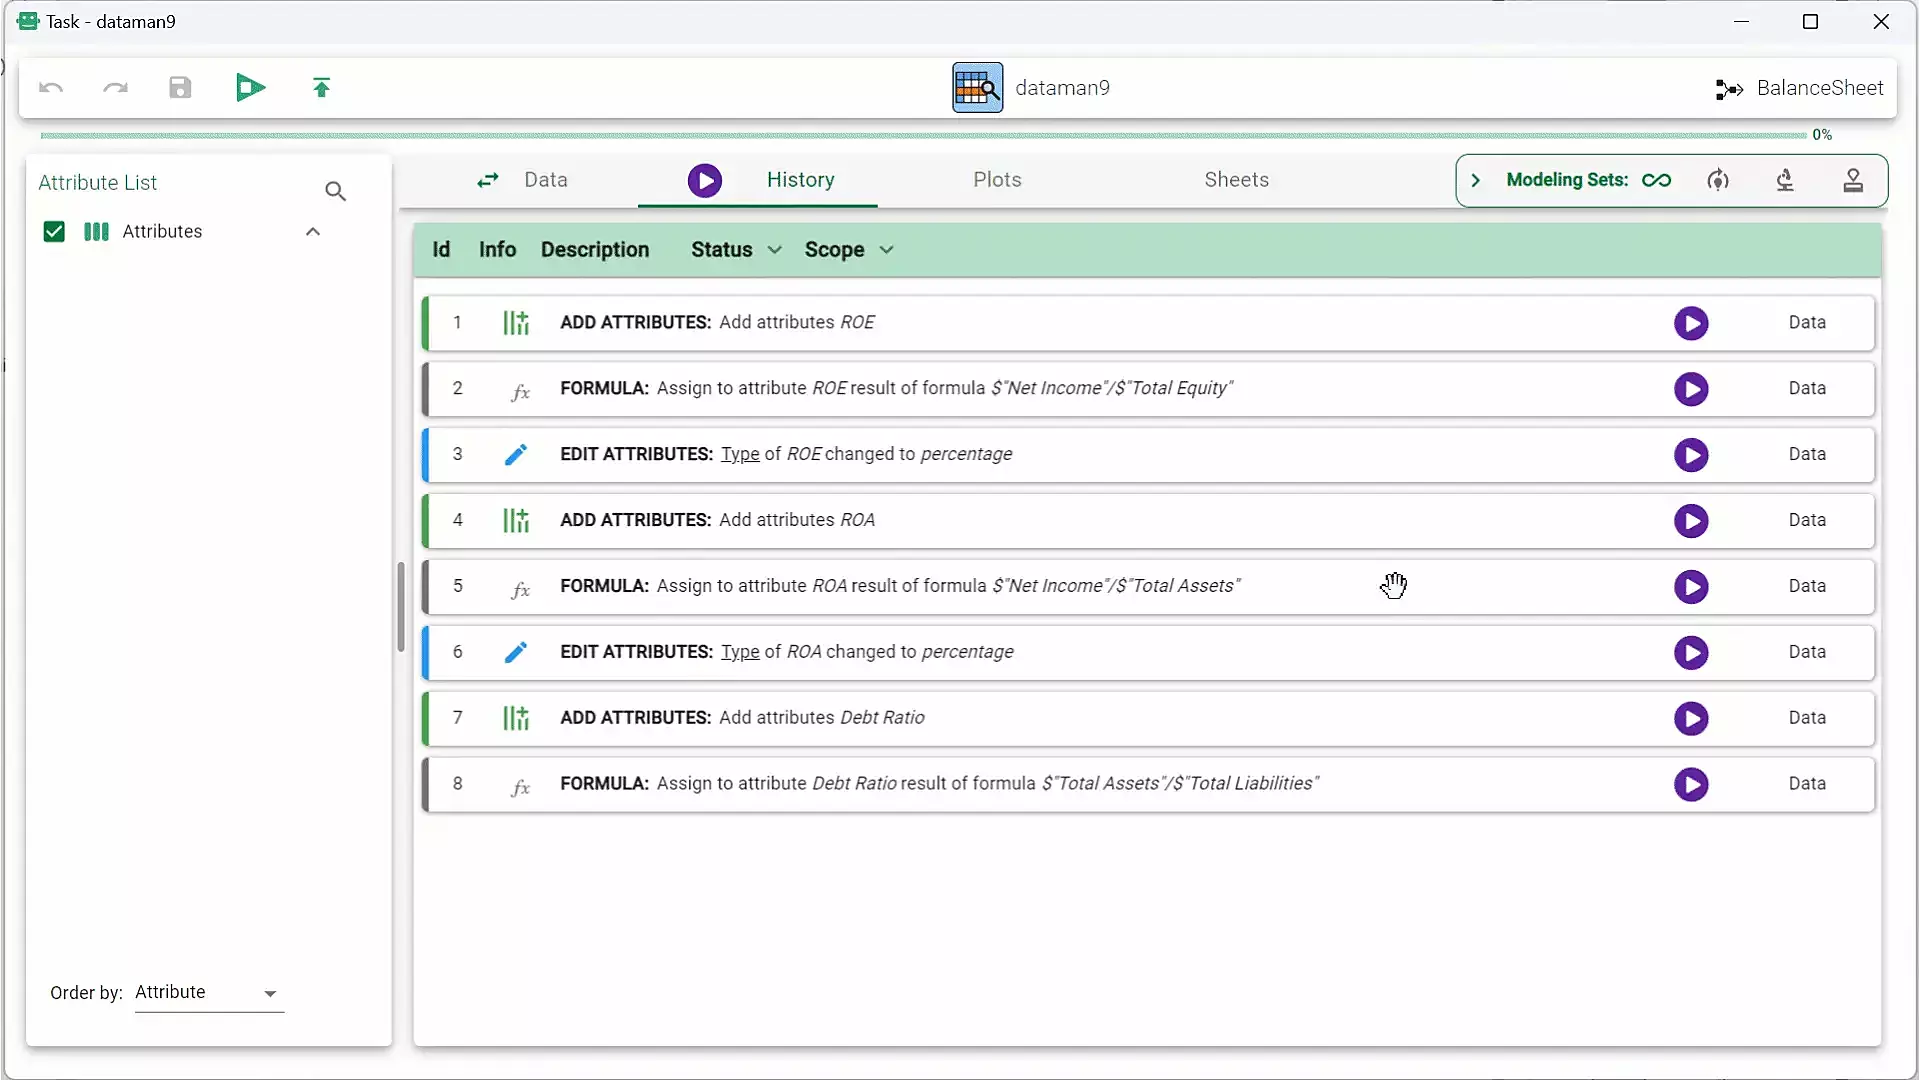Run step 3 ROE type change
This screenshot has width=1920, height=1080.
tap(1691, 455)
